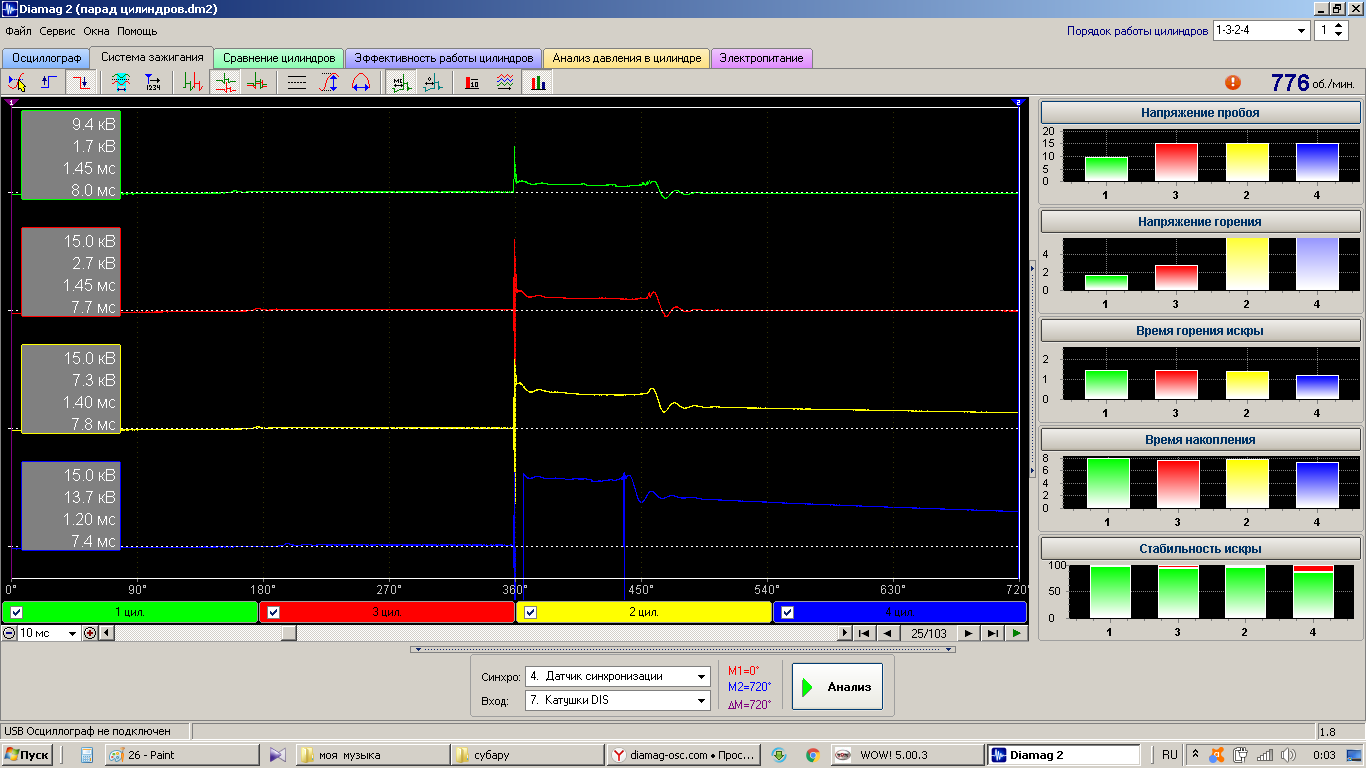Click the Время горения искры panel header

[1200, 330]
